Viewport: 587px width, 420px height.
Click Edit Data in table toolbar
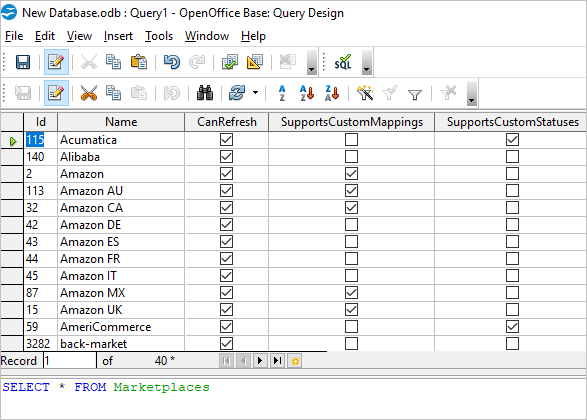pos(56,93)
